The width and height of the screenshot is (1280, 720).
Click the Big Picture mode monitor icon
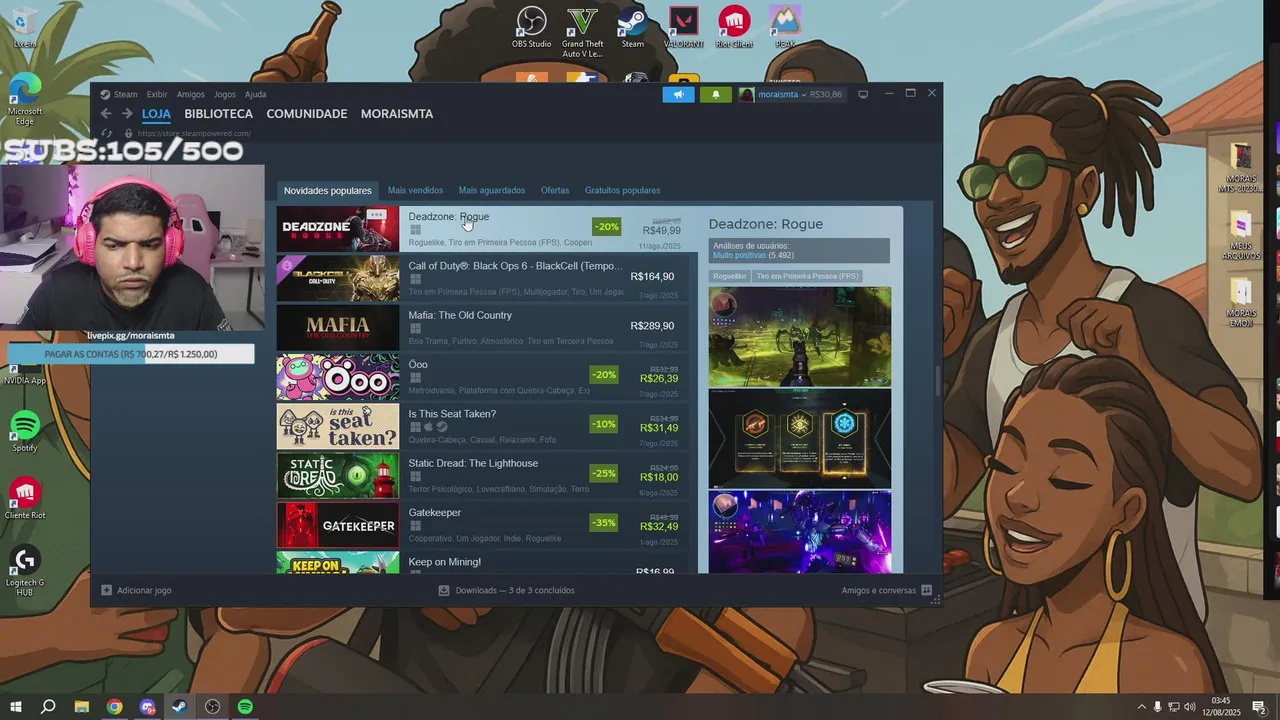click(x=863, y=94)
